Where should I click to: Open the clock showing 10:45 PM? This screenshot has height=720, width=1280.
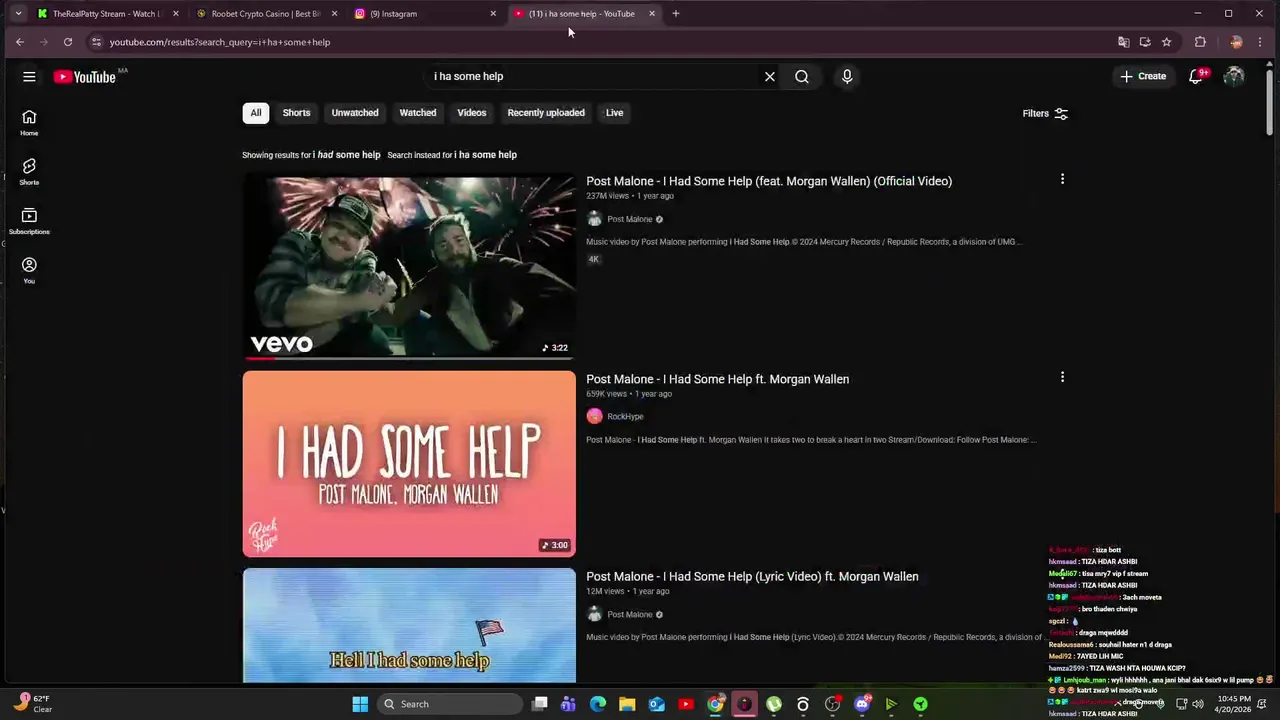pos(1235,704)
